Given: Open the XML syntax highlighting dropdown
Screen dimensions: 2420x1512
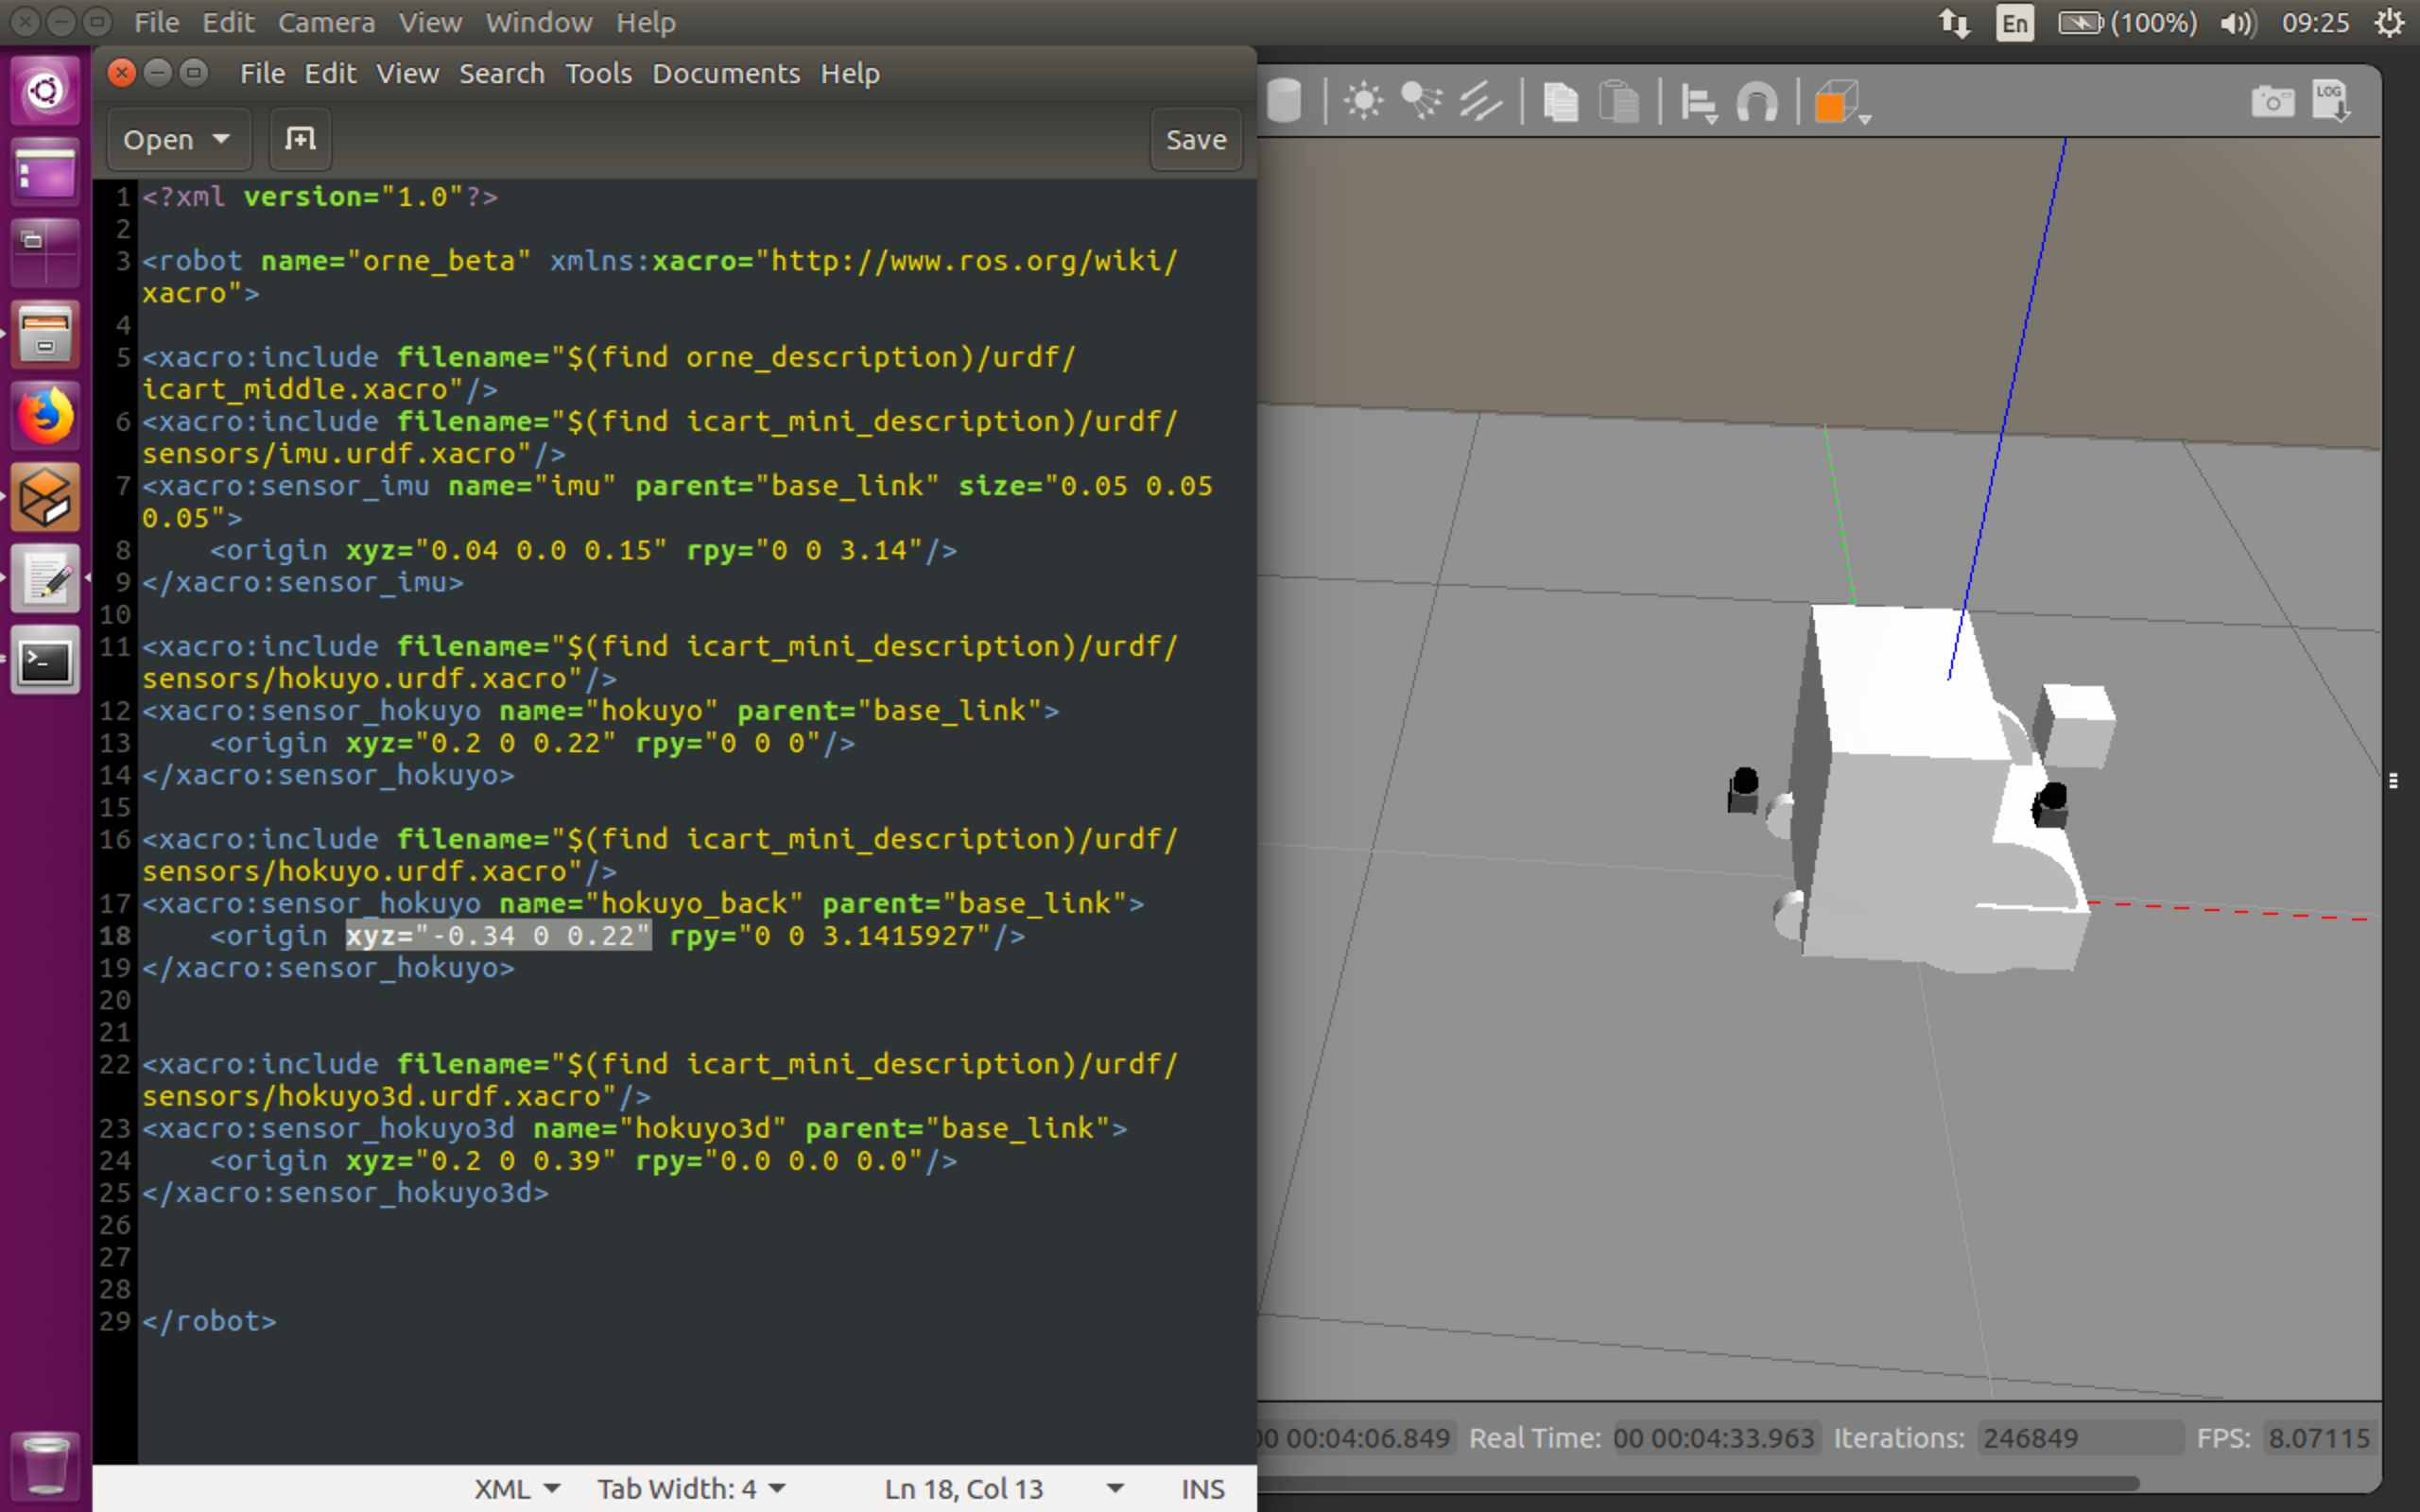Looking at the screenshot, I should pos(515,1488).
